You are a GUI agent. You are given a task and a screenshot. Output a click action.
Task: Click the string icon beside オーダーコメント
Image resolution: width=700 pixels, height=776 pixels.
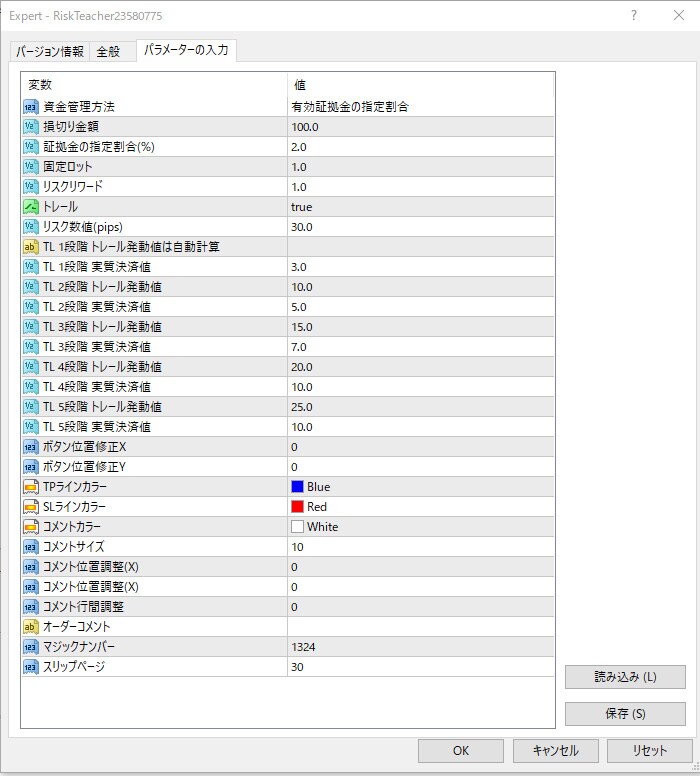coord(31,627)
